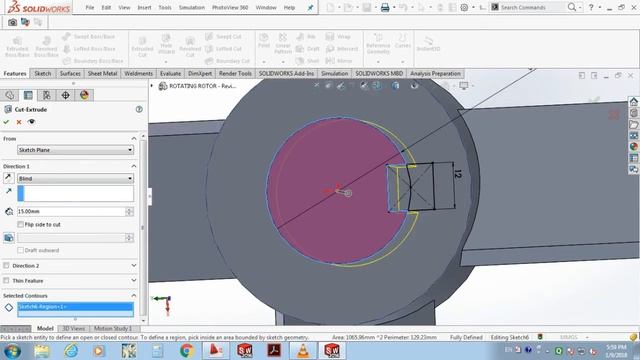The width and height of the screenshot is (640, 360).
Task: Open the Design Library task pane icon
Action: pyautogui.click(x=633, y=113)
